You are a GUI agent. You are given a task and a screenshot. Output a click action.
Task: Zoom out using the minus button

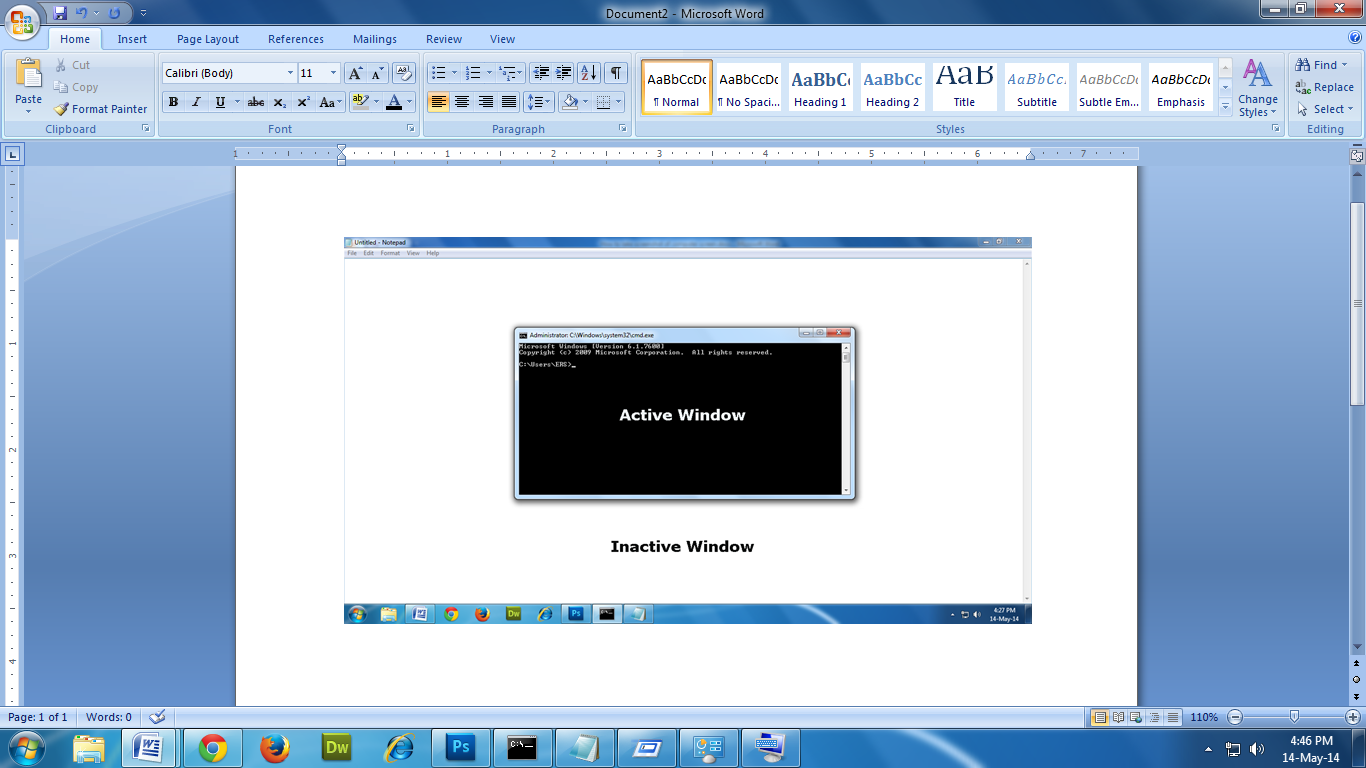point(1236,717)
